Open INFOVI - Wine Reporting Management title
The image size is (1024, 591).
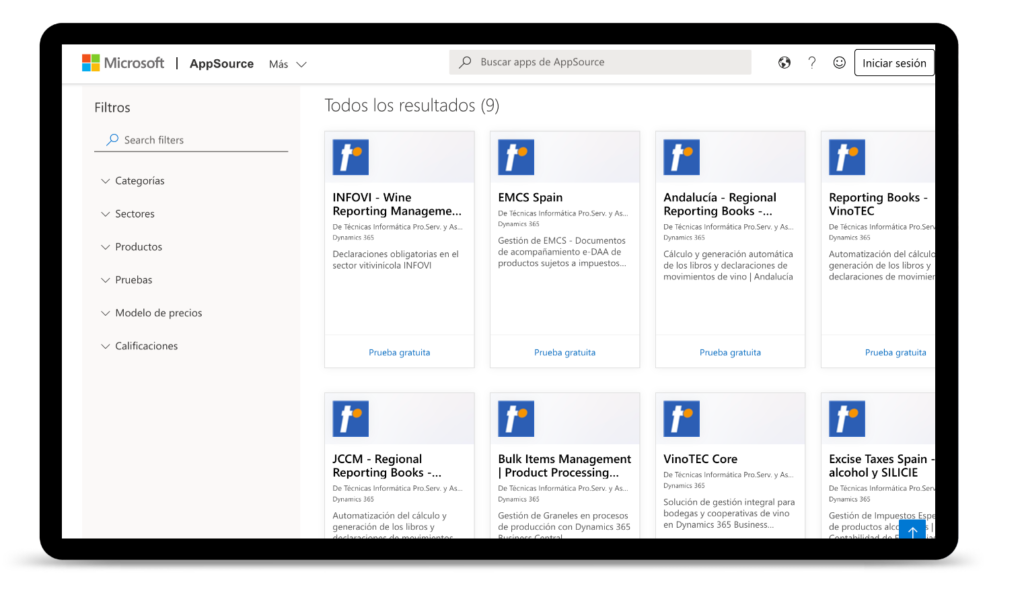tap(397, 204)
